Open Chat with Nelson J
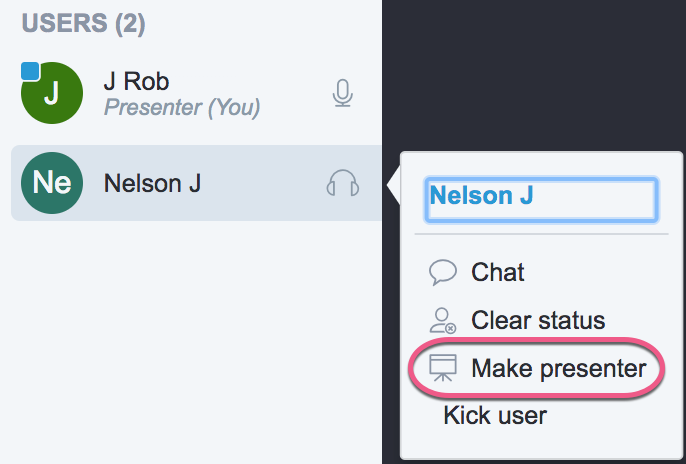The height and width of the screenshot is (464, 686). click(497, 272)
